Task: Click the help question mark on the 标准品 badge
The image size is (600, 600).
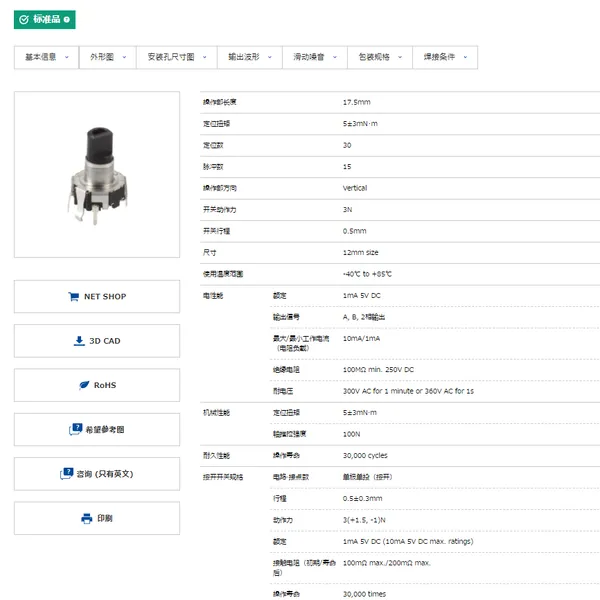Action: [67, 20]
